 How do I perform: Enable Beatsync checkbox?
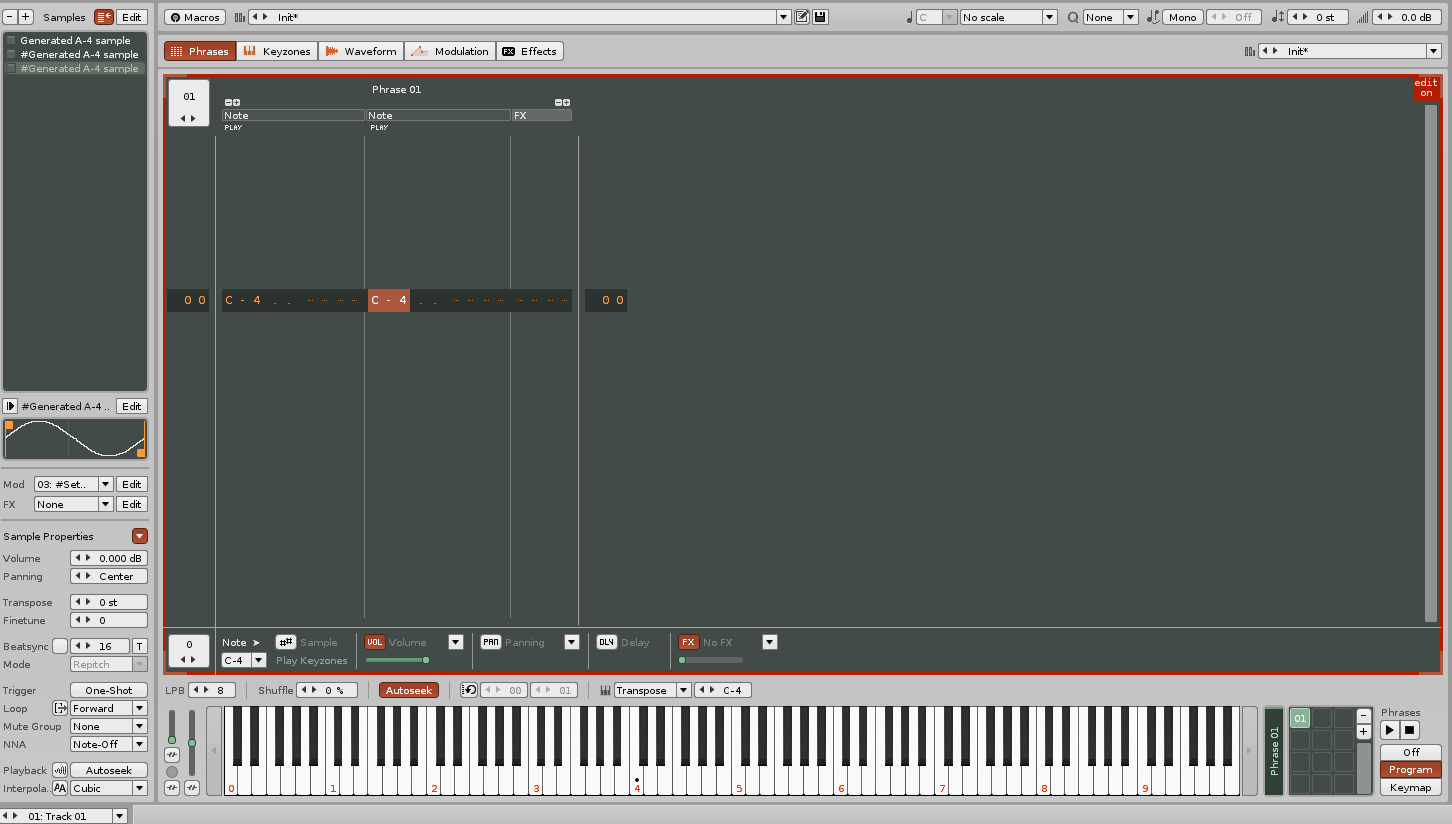tap(60, 646)
